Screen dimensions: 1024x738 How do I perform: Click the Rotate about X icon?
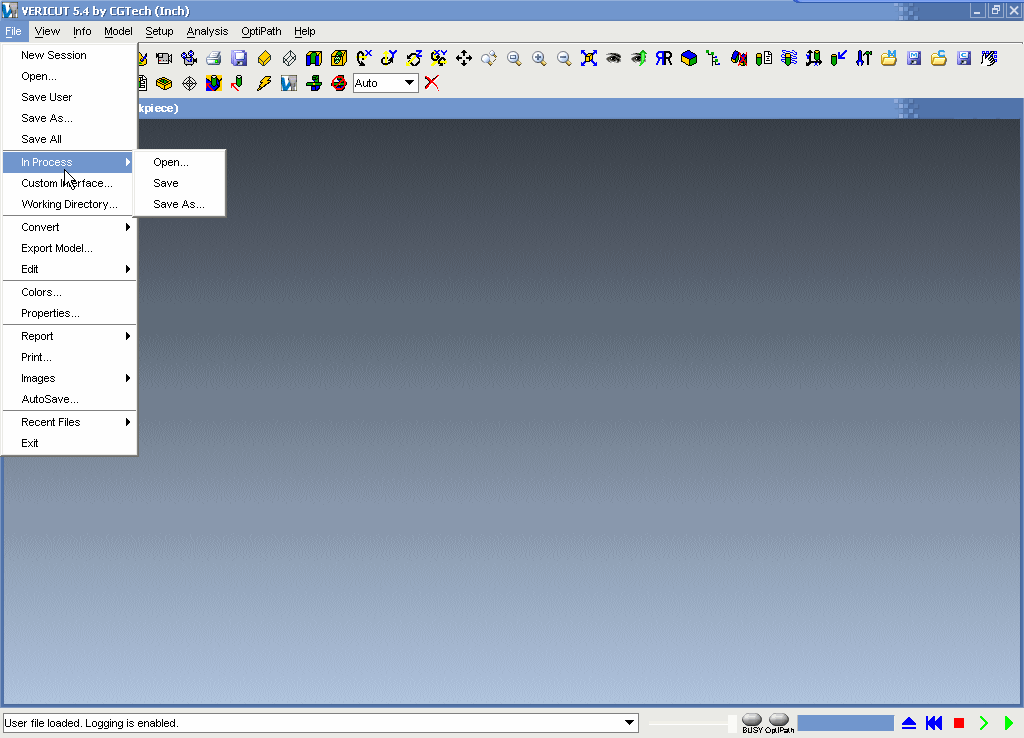point(364,59)
